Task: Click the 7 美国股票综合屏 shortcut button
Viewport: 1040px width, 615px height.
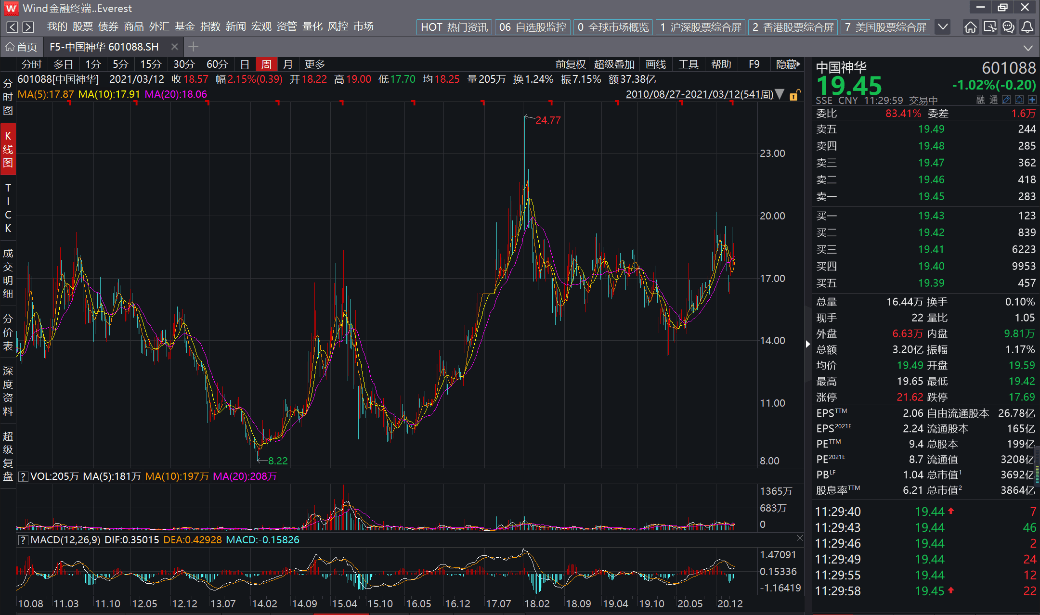Action: 885,27
